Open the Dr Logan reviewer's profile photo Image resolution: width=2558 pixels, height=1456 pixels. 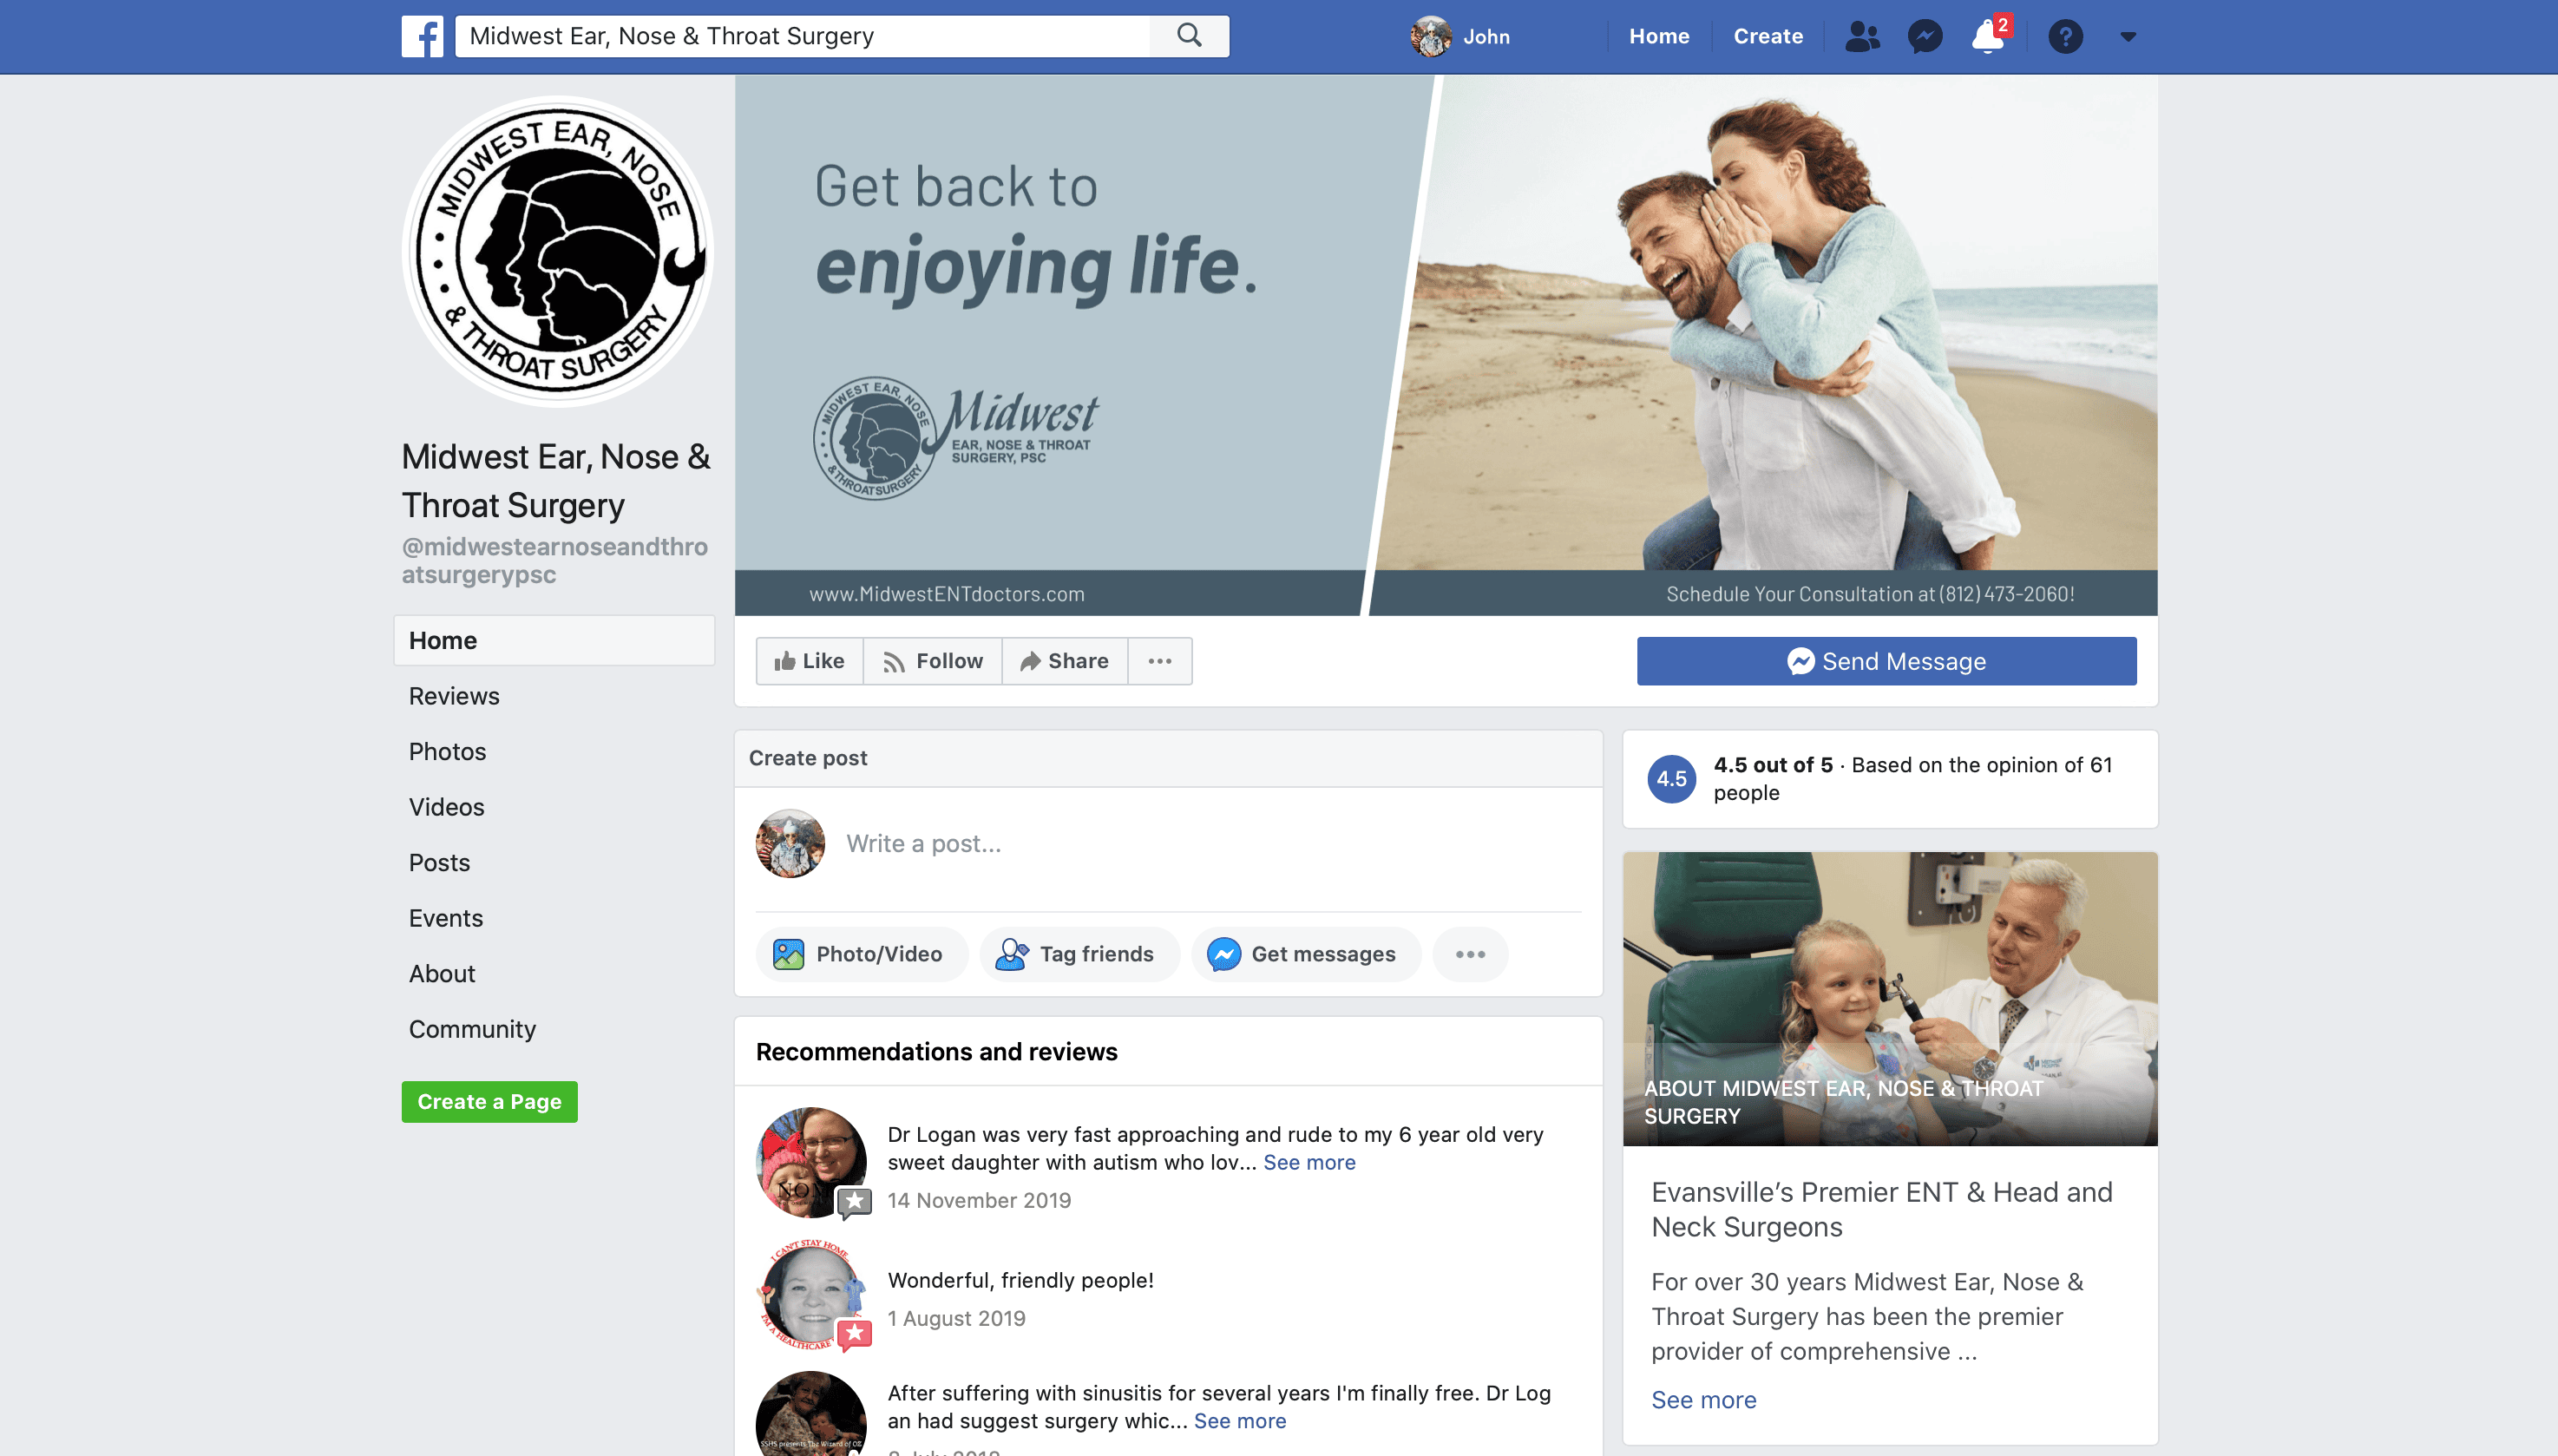click(811, 1162)
